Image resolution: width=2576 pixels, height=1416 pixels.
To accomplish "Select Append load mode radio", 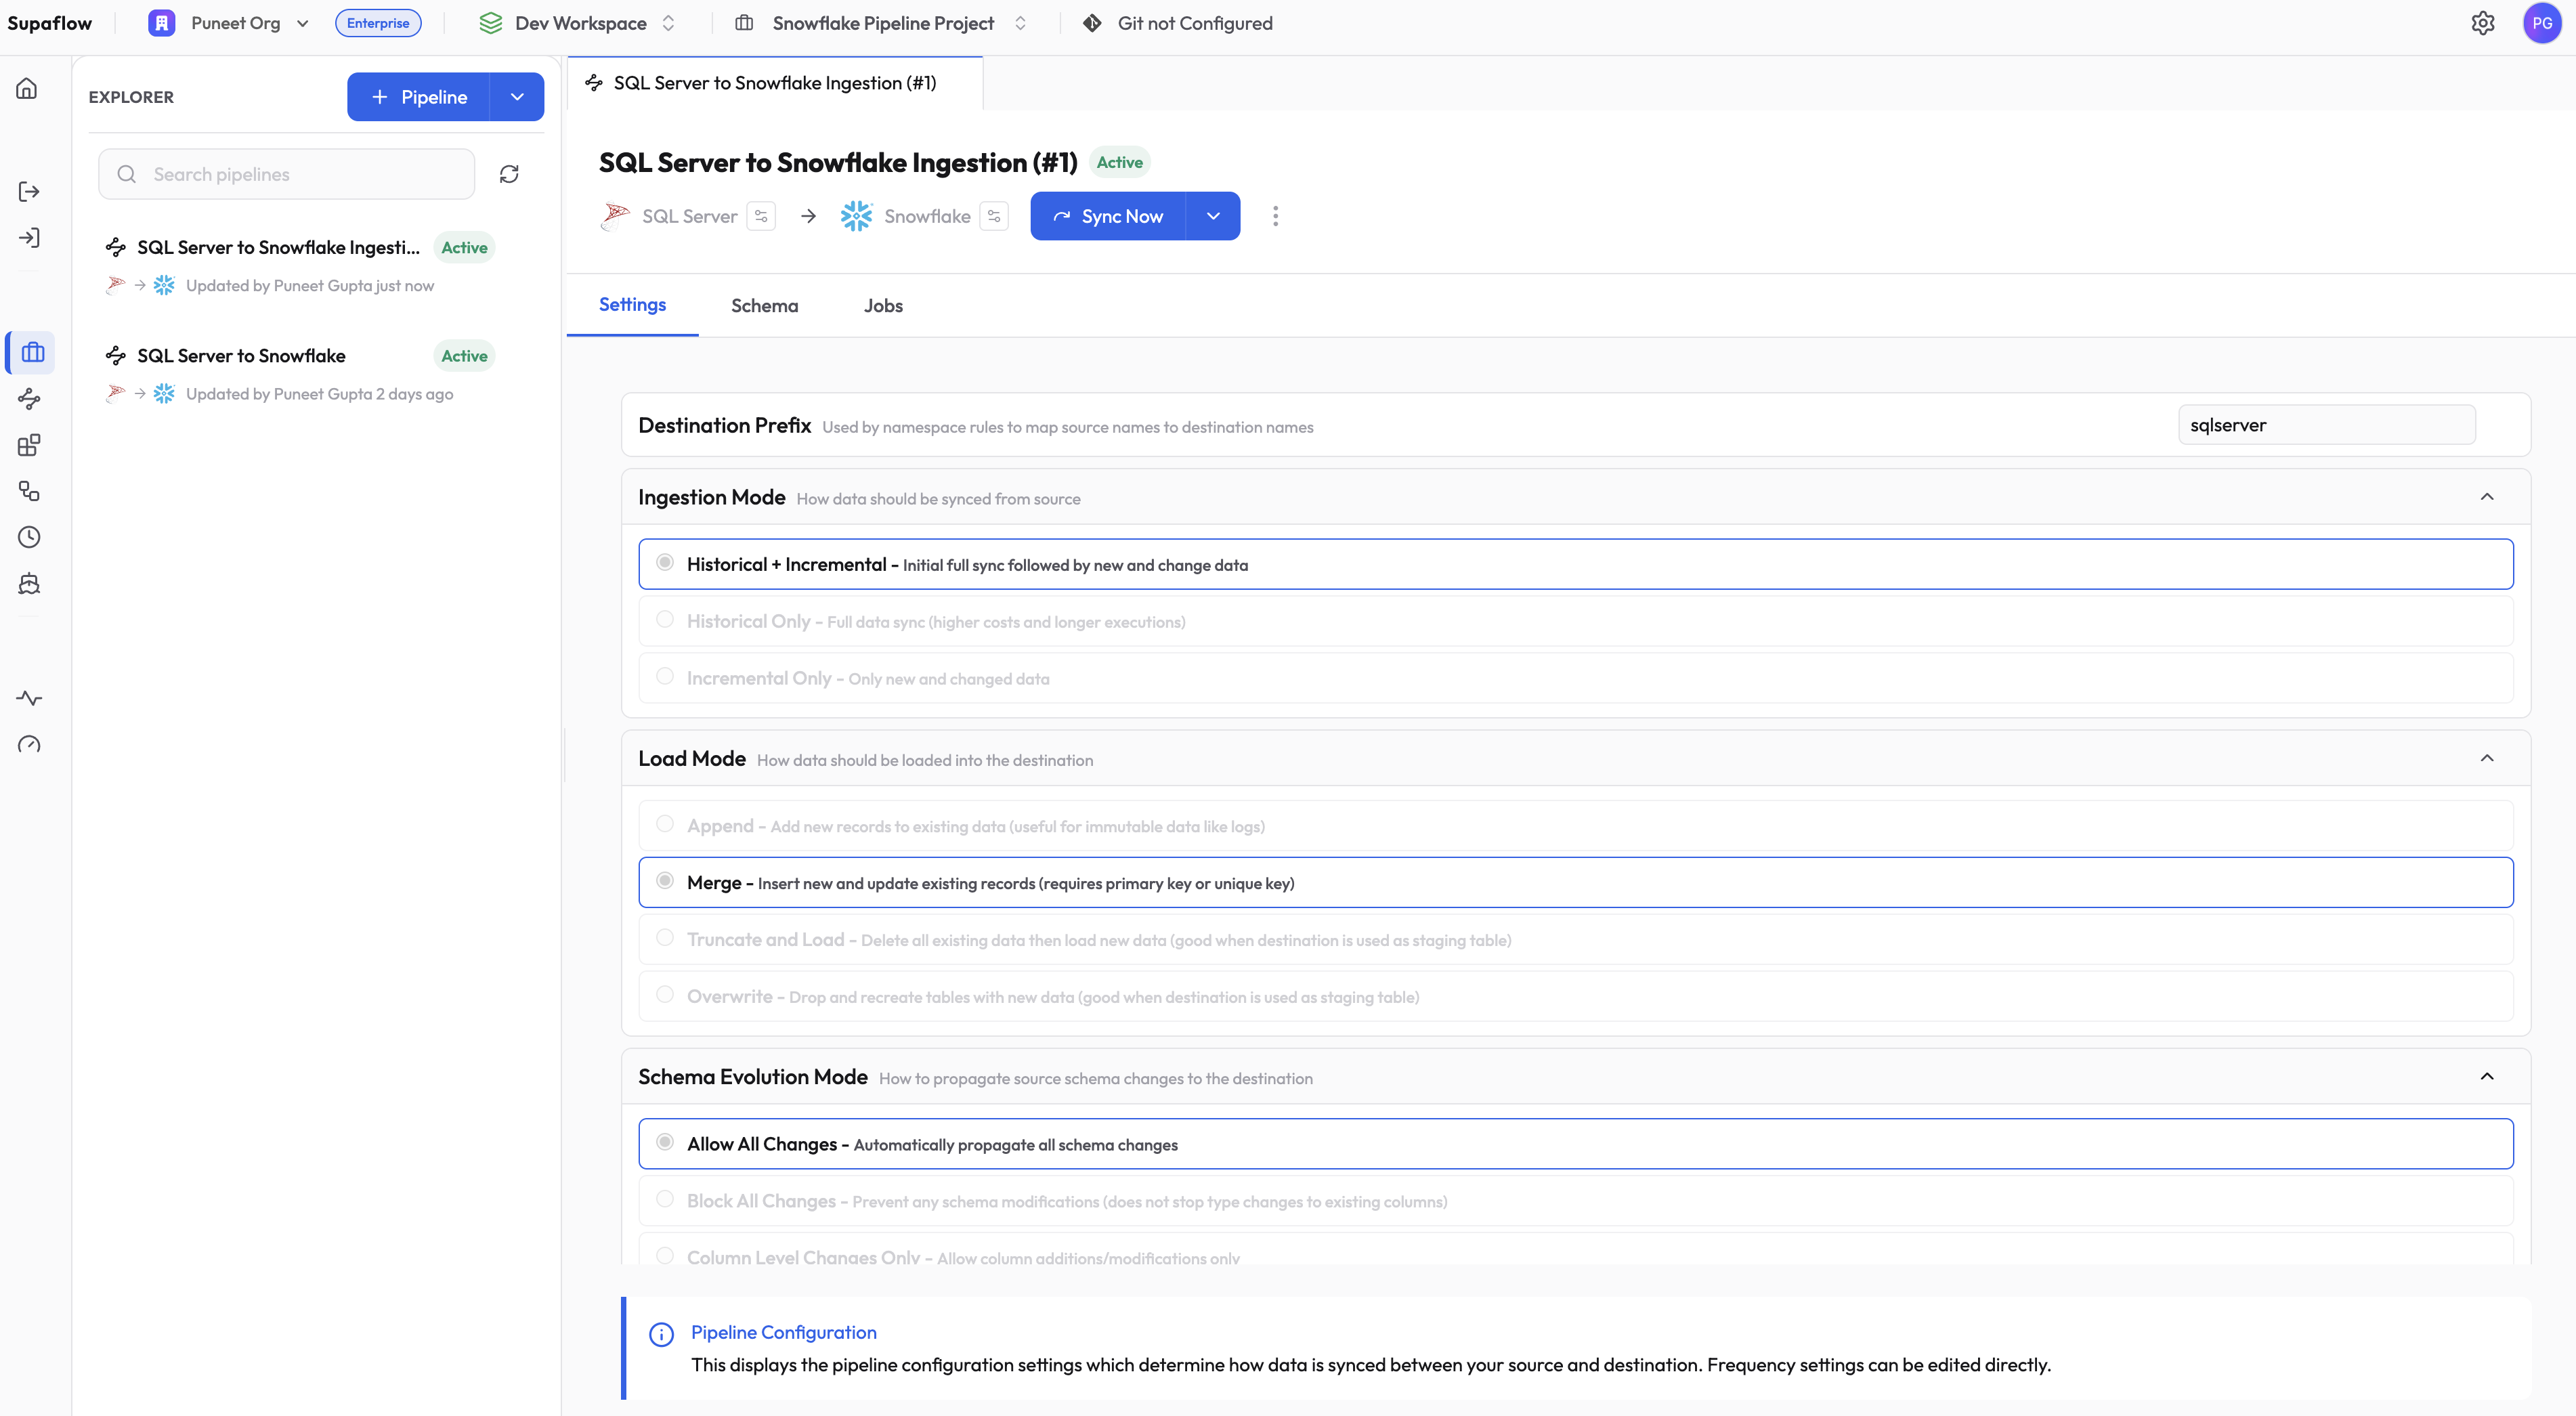I will point(665,825).
